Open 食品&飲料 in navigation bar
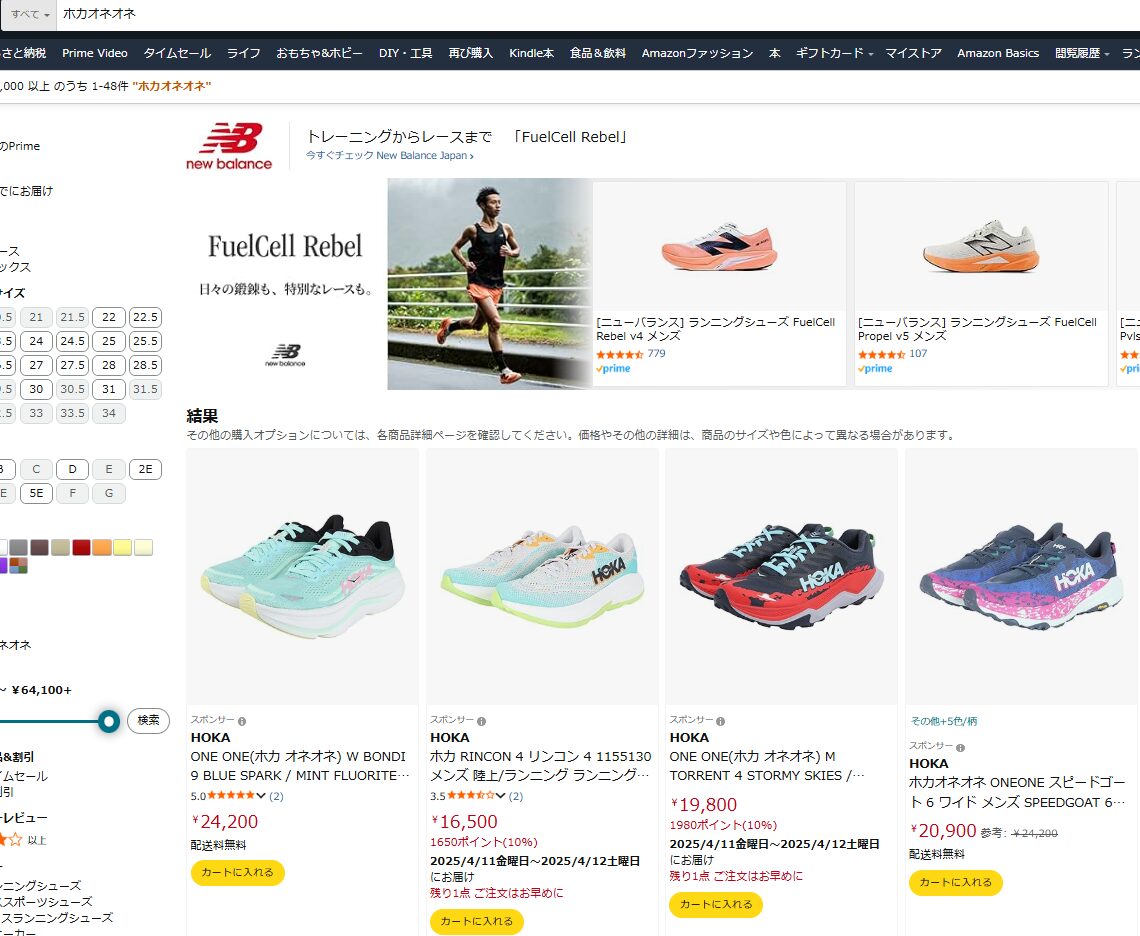The height and width of the screenshot is (936, 1140). (598, 53)
